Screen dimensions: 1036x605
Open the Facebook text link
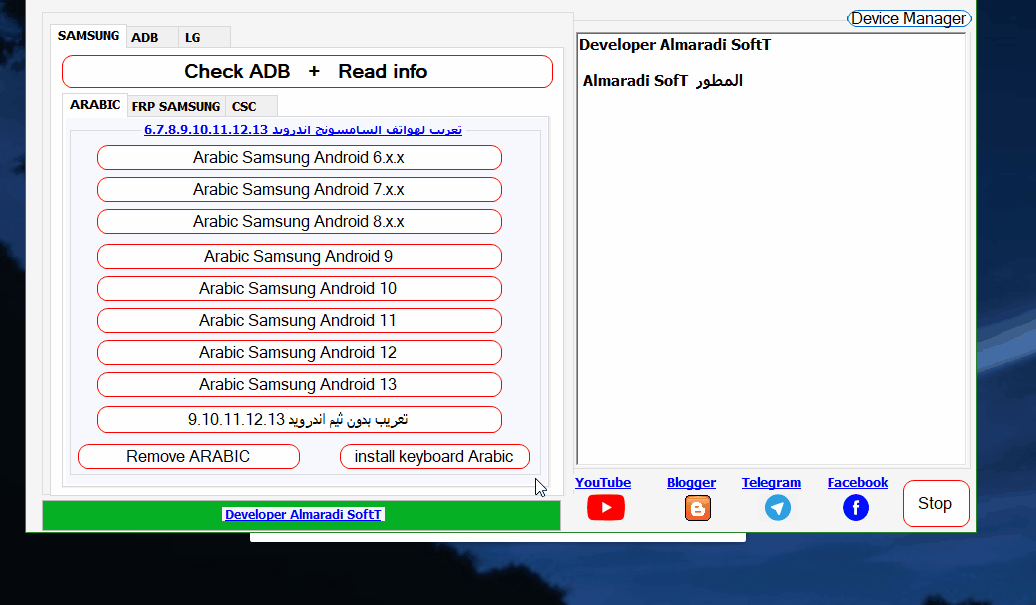point(858,483)
